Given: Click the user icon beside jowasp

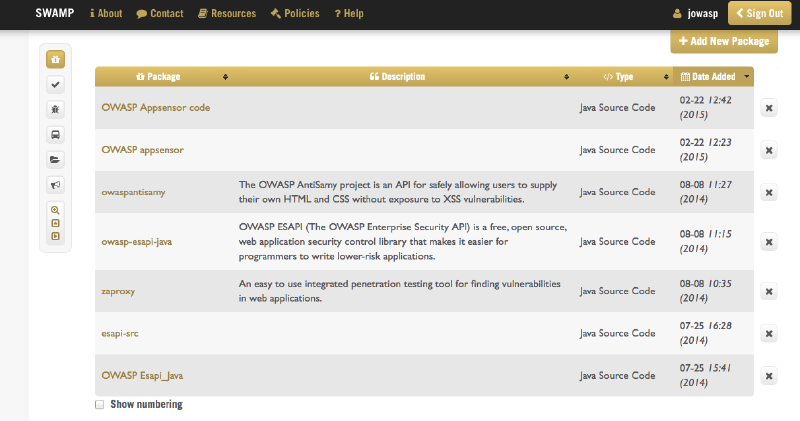Looking at the screenshot, I should [677, 14].
